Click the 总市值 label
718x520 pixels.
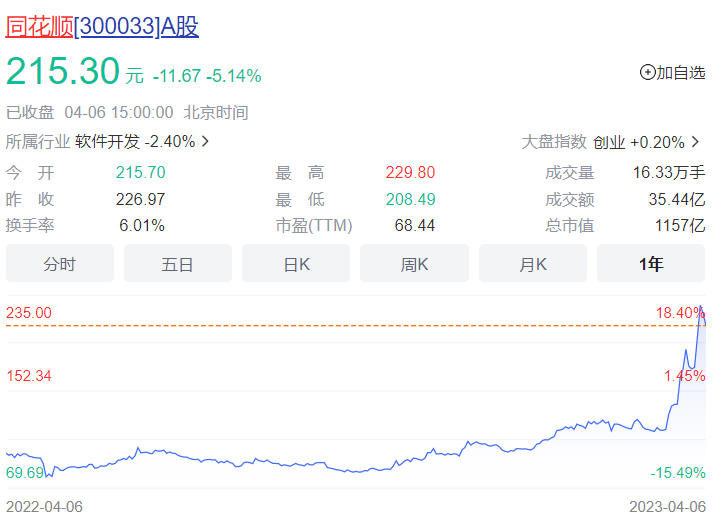tap(570, 225)
